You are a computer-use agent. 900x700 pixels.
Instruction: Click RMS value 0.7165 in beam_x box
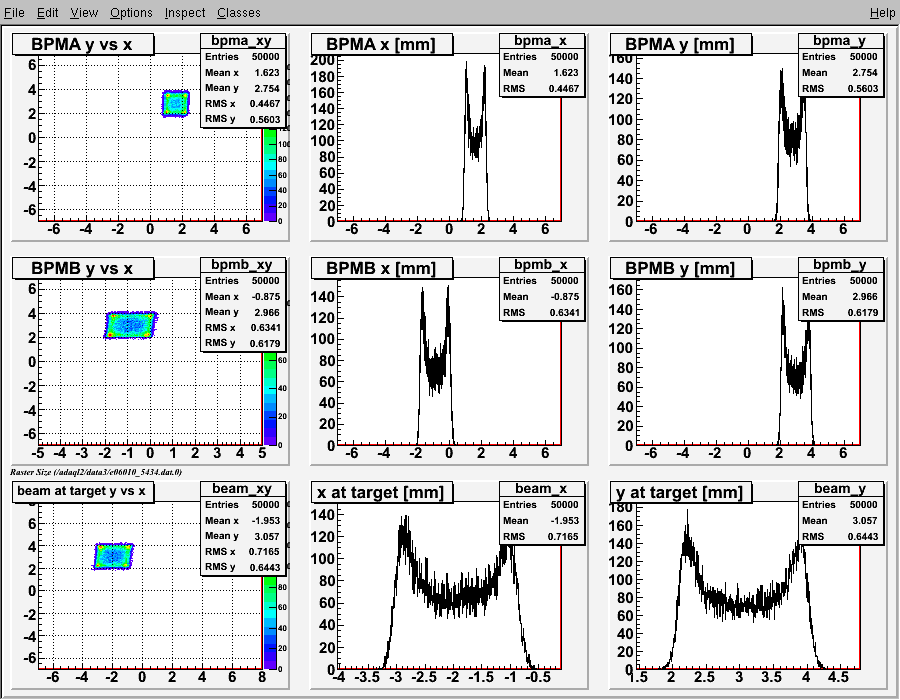pos(564,536)
